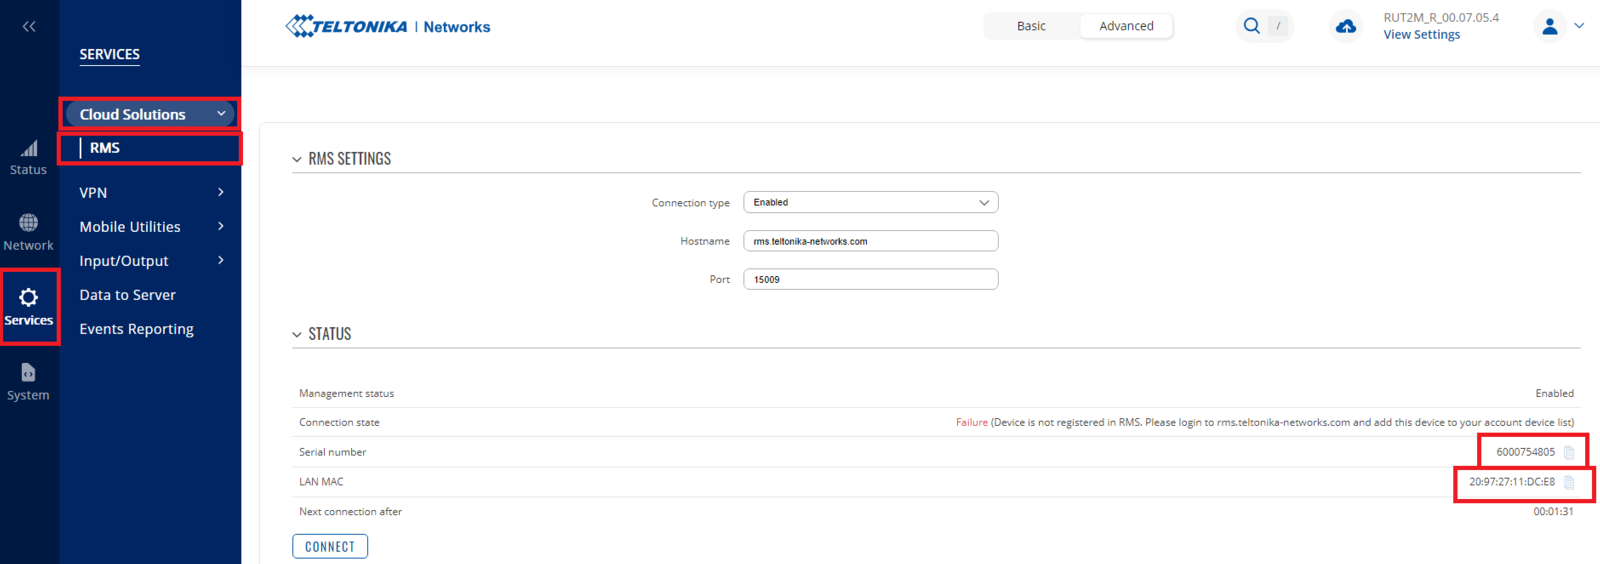Image resolution: width=1600 pixels, height=564 pixels.
Task: Open the Status section icon
Action: 29,149
